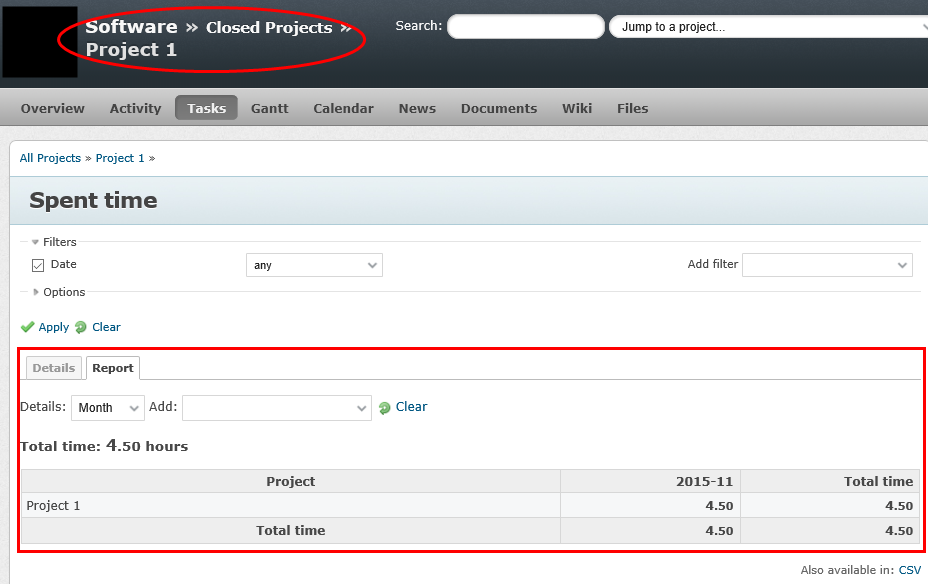928x584 pixels.
Task: Go to the Activity menu item
Action: 136,108
